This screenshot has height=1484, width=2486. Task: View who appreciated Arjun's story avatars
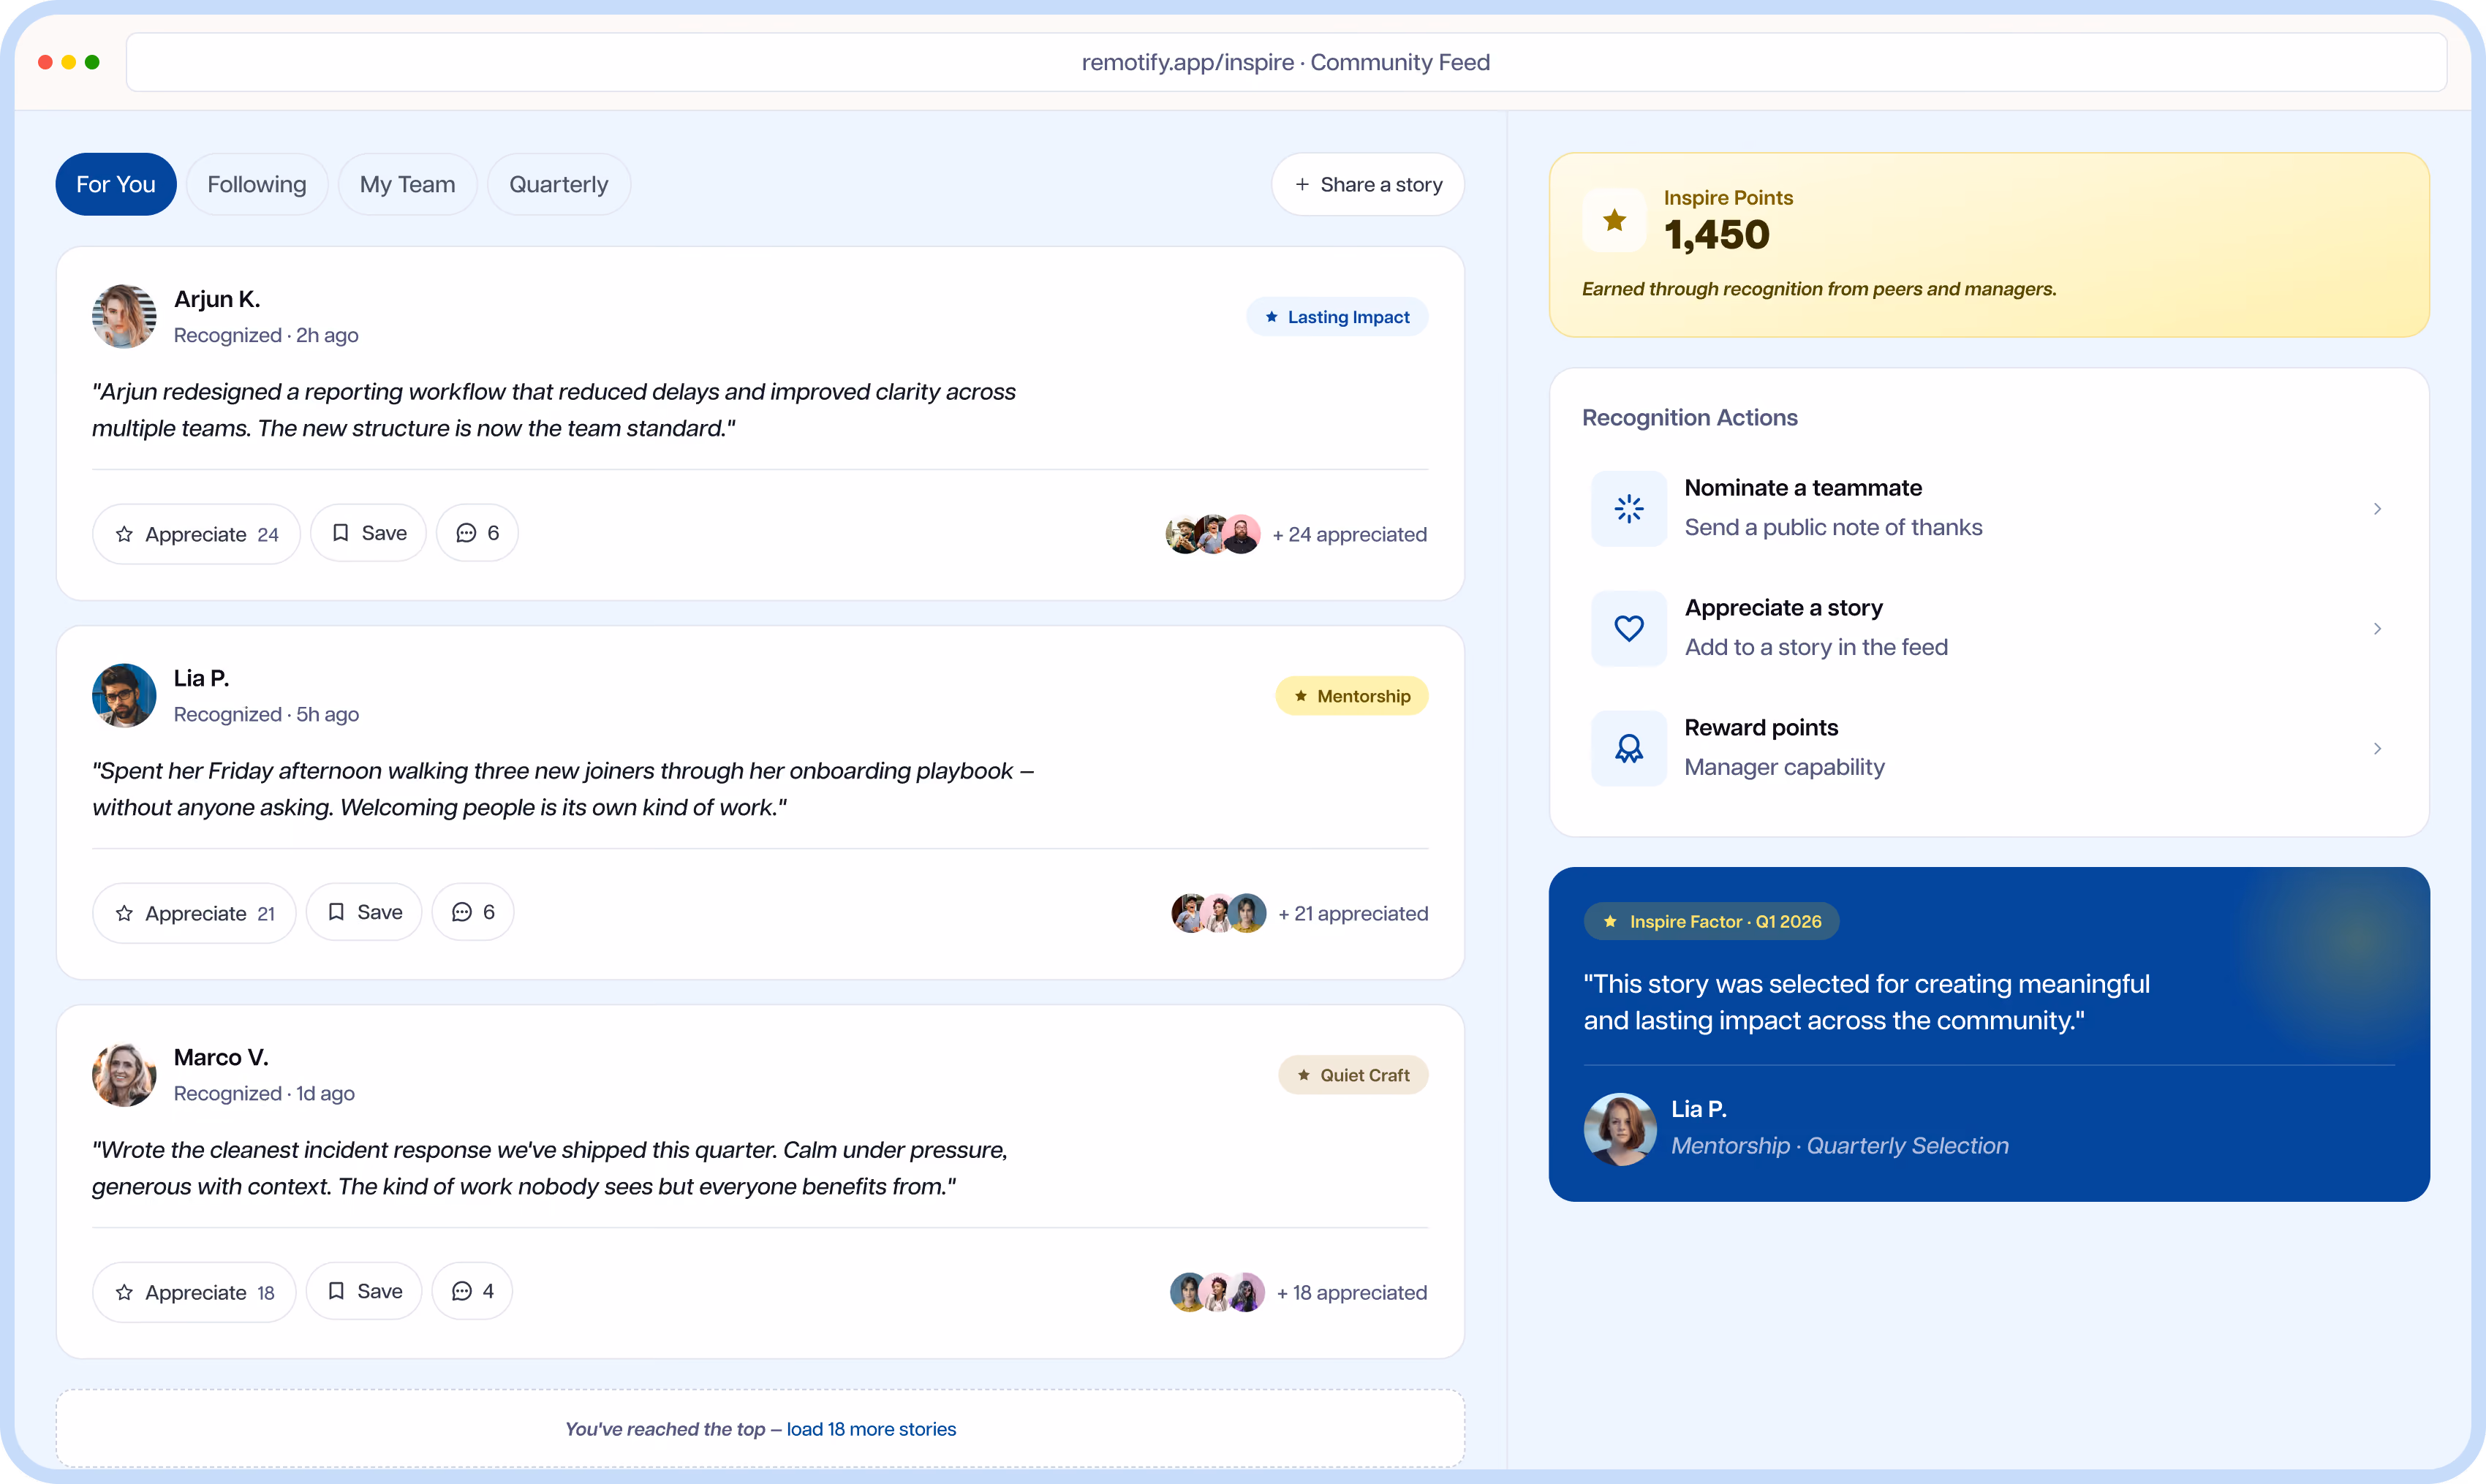(1213, 534)
